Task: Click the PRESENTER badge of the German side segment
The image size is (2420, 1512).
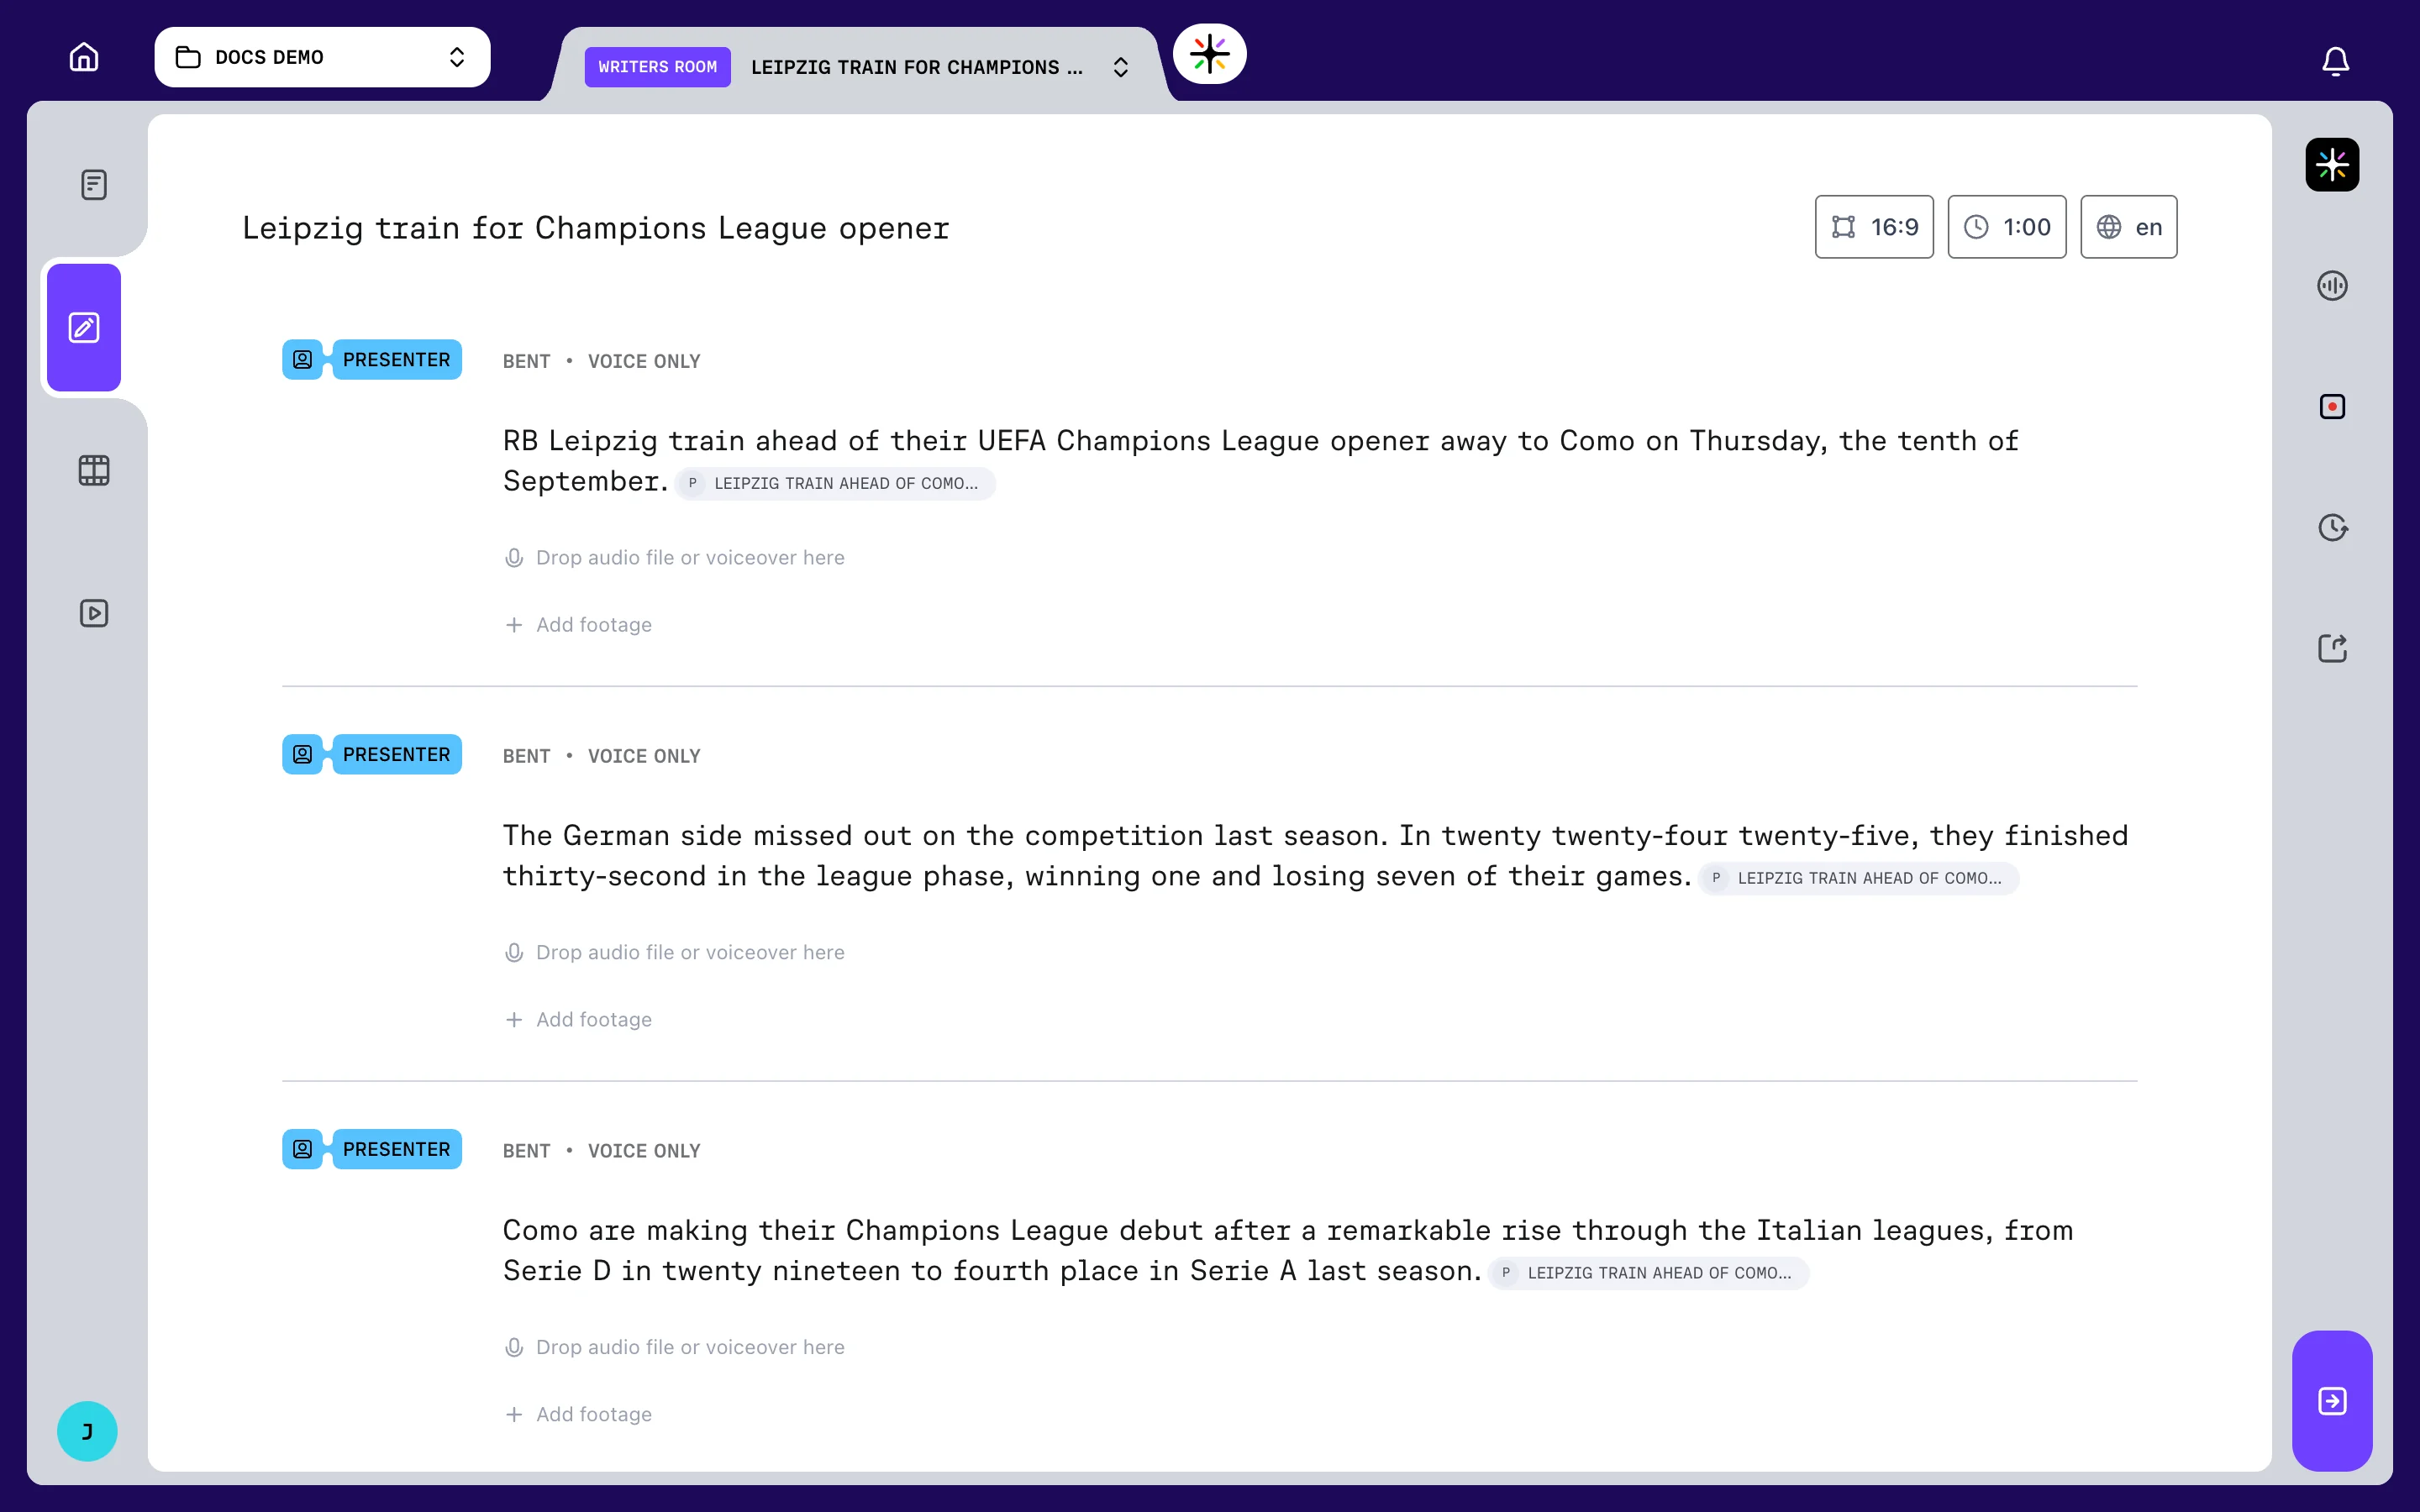Action: pyautogui.click(x=397, y=755)
